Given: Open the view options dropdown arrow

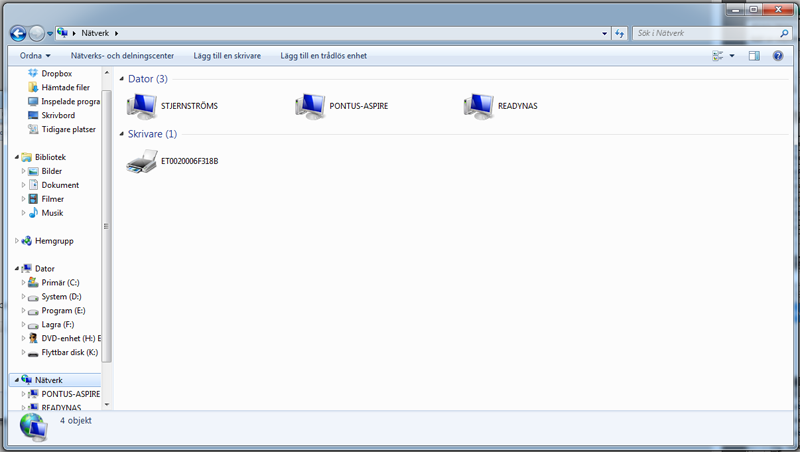Looking at the screenshot, I should coord(732,56).
